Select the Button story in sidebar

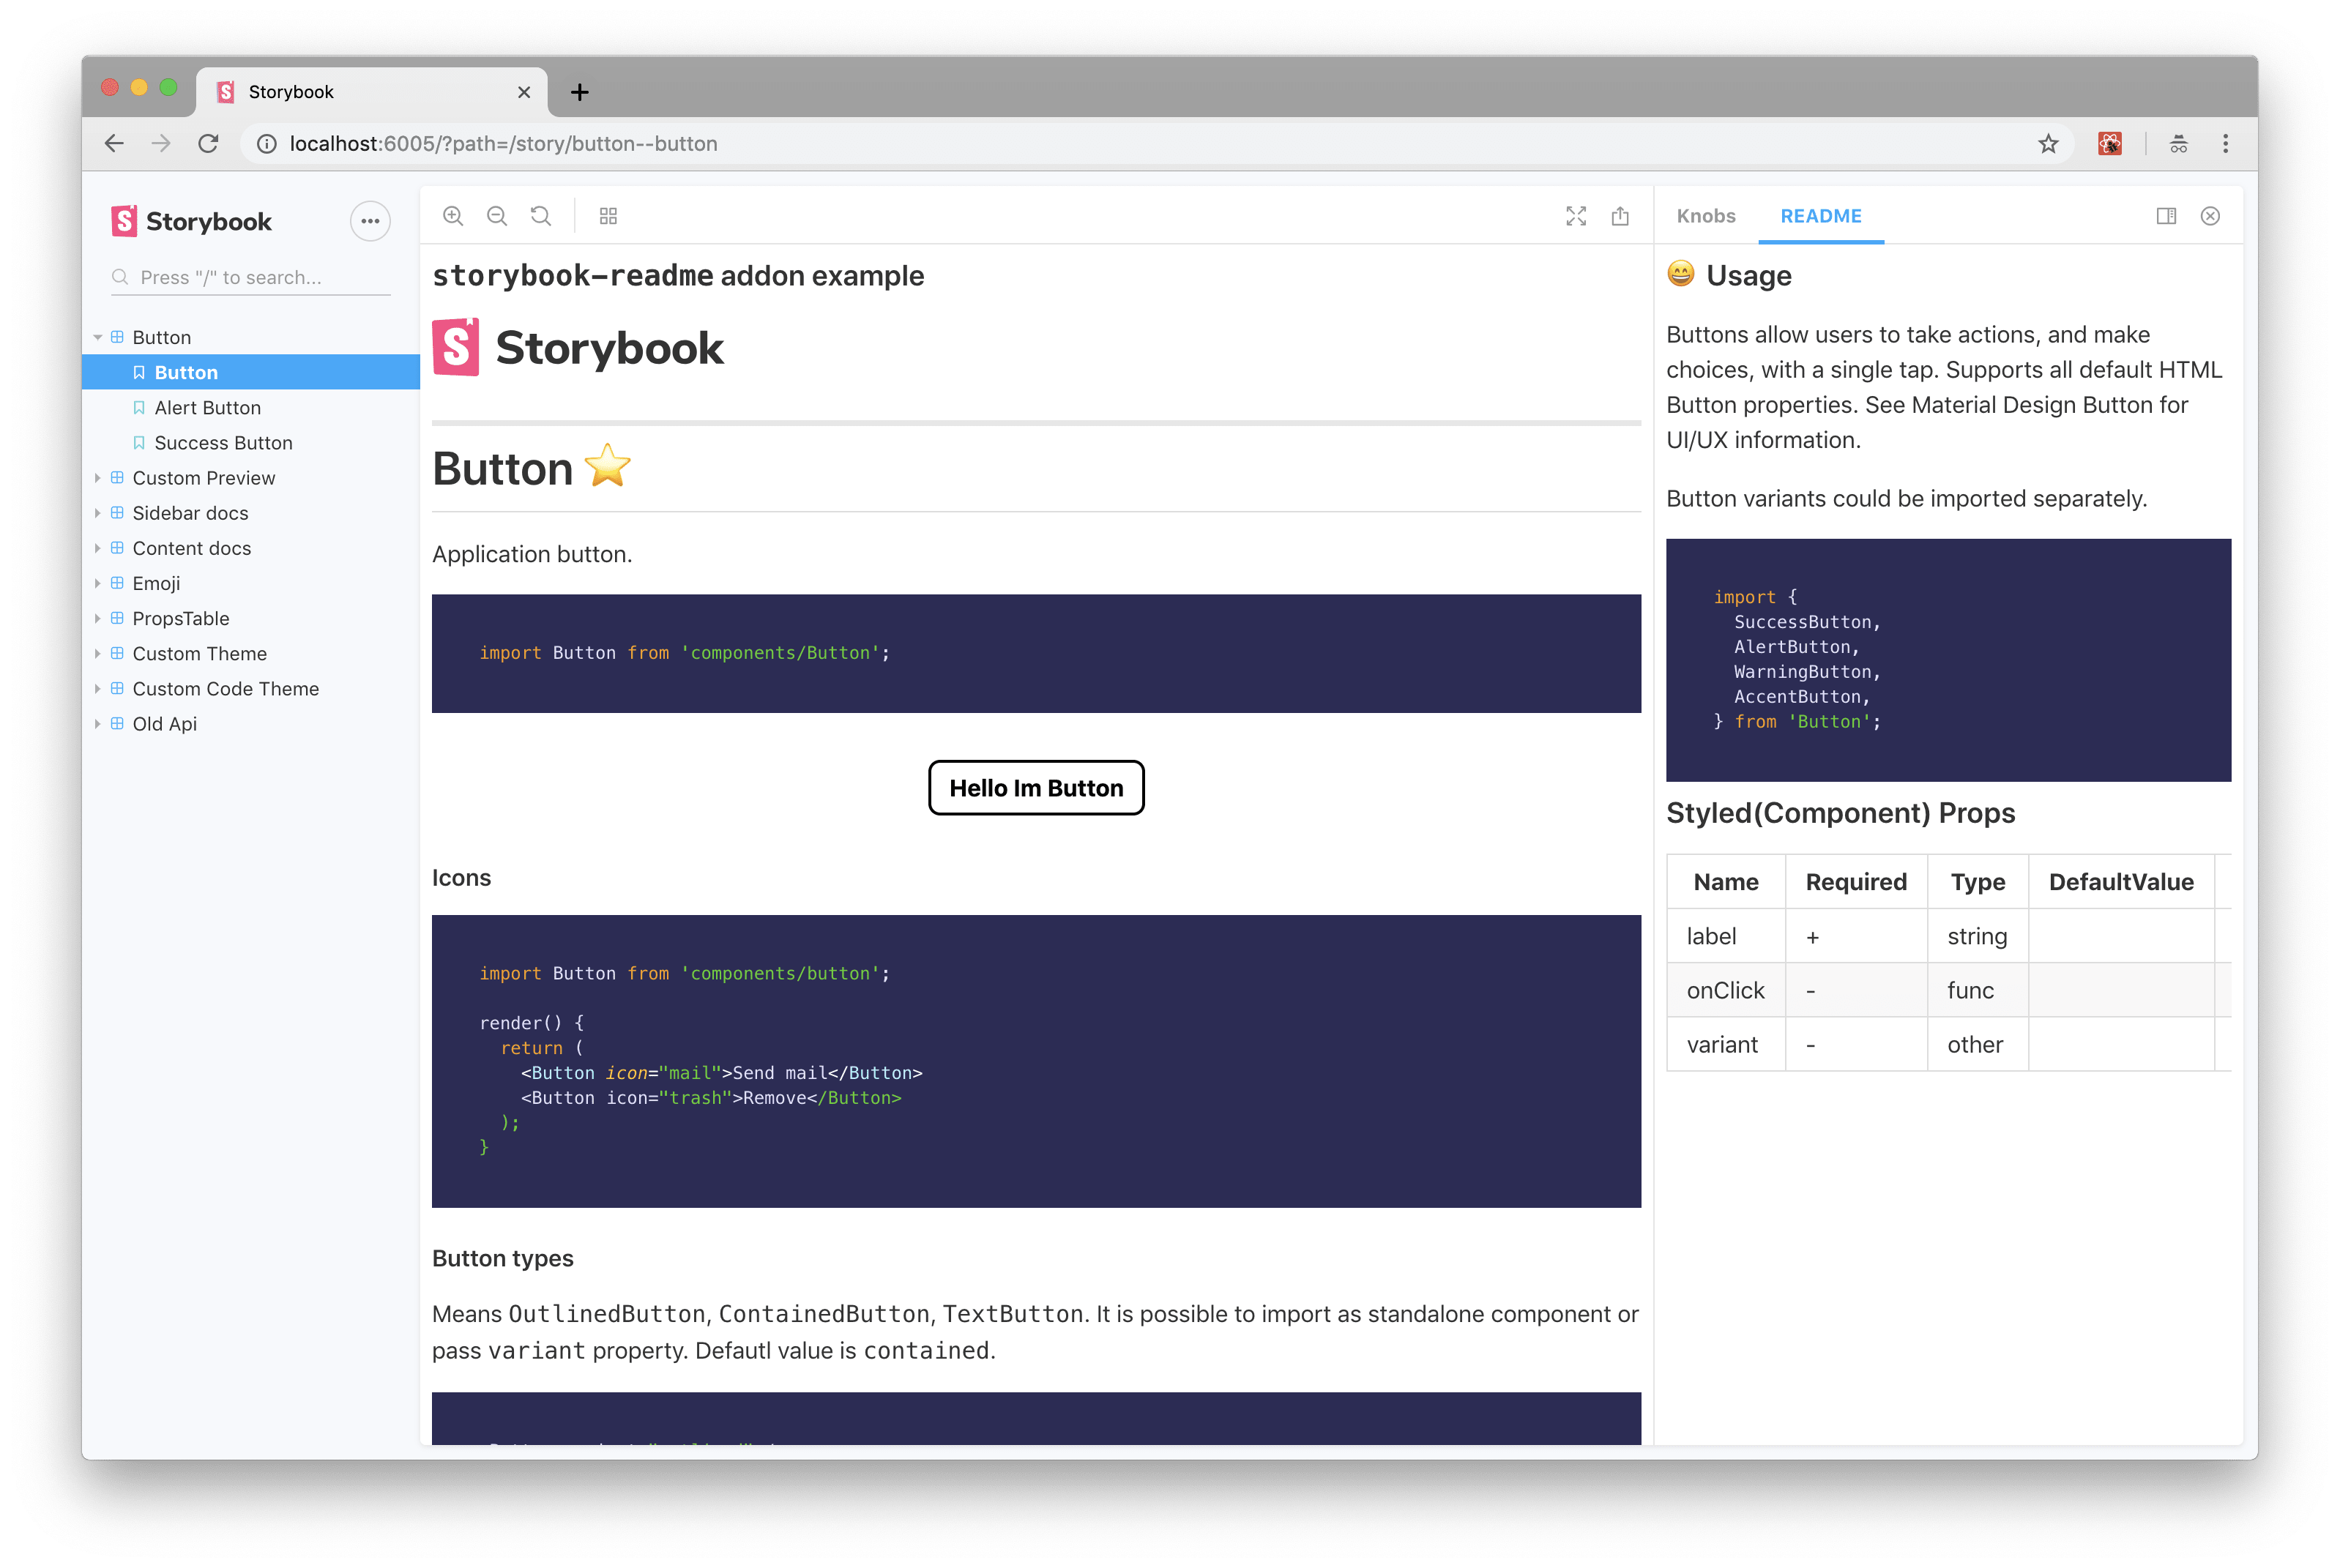pos(251,372)
